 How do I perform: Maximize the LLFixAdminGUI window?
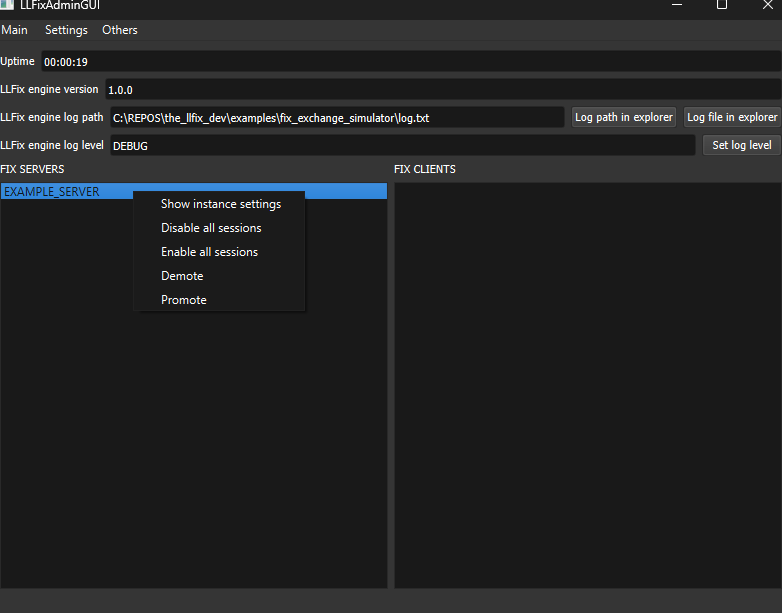[722, 5]
